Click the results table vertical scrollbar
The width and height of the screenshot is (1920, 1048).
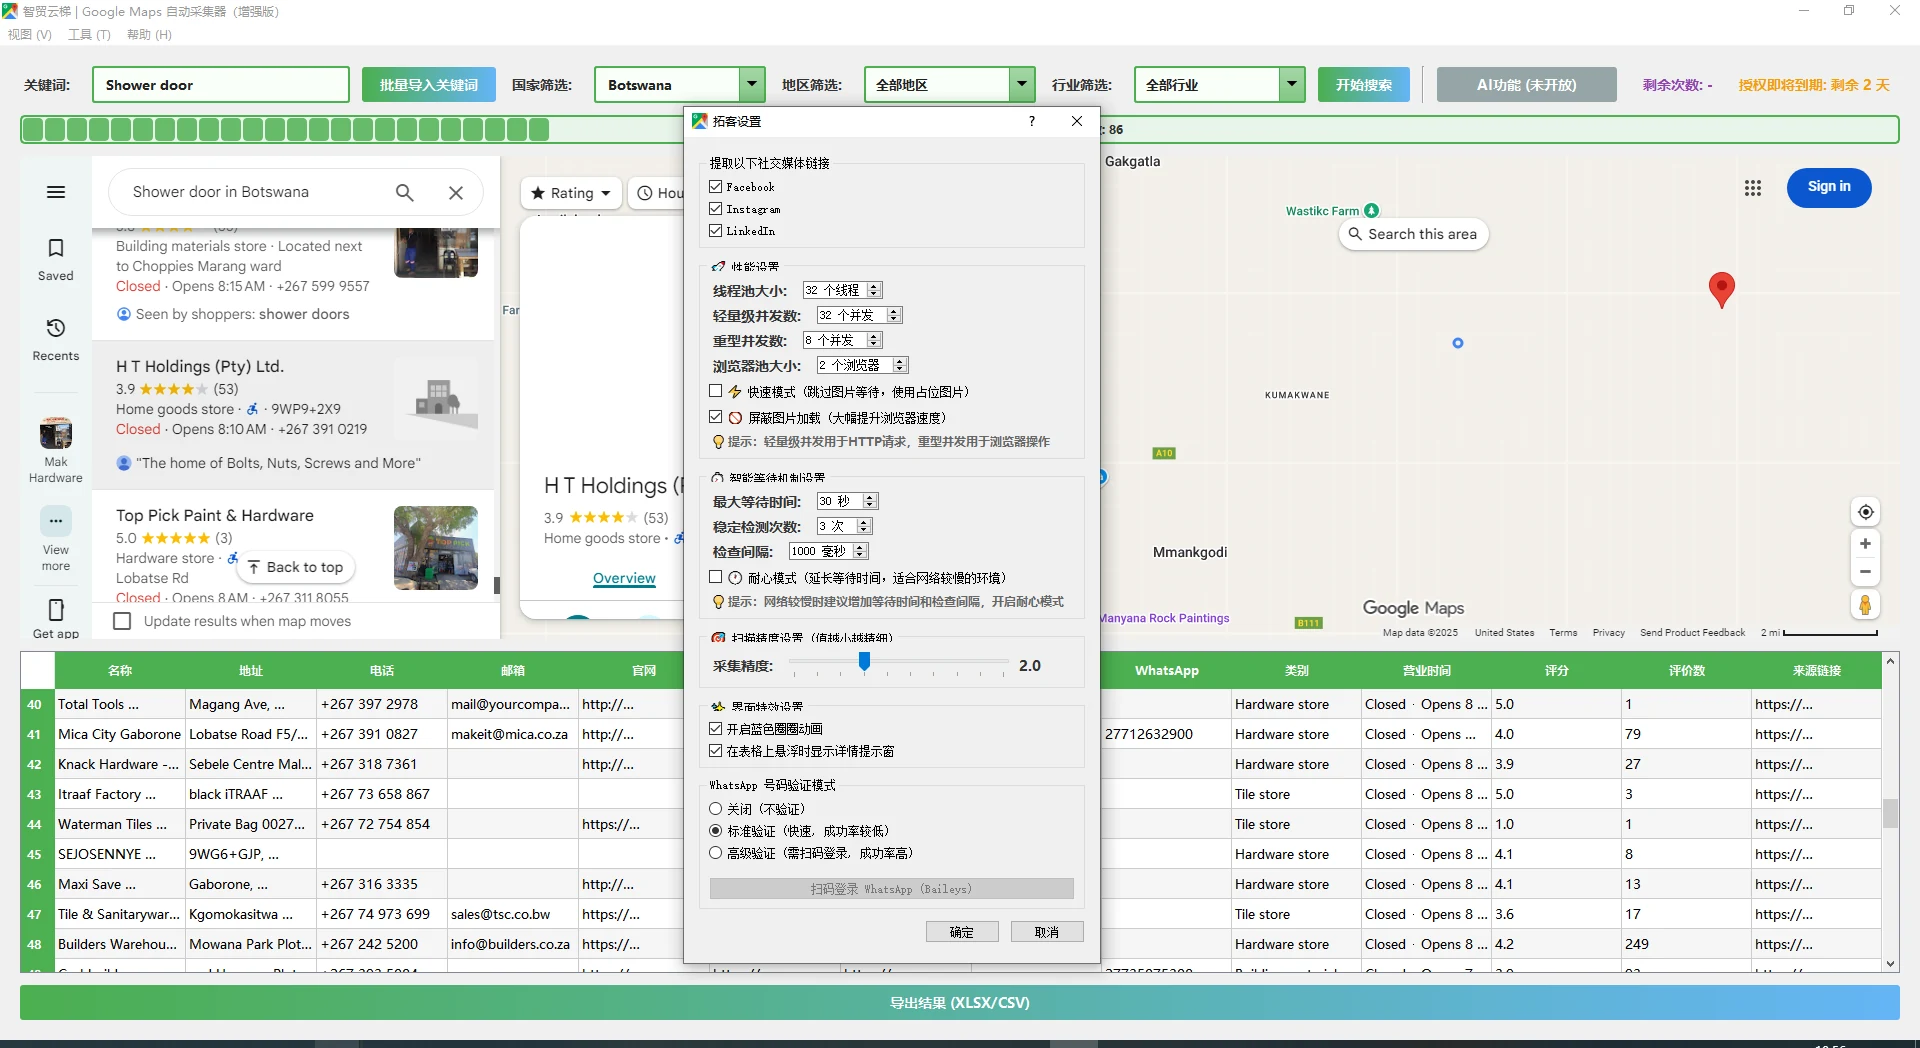coord(1890,812)
